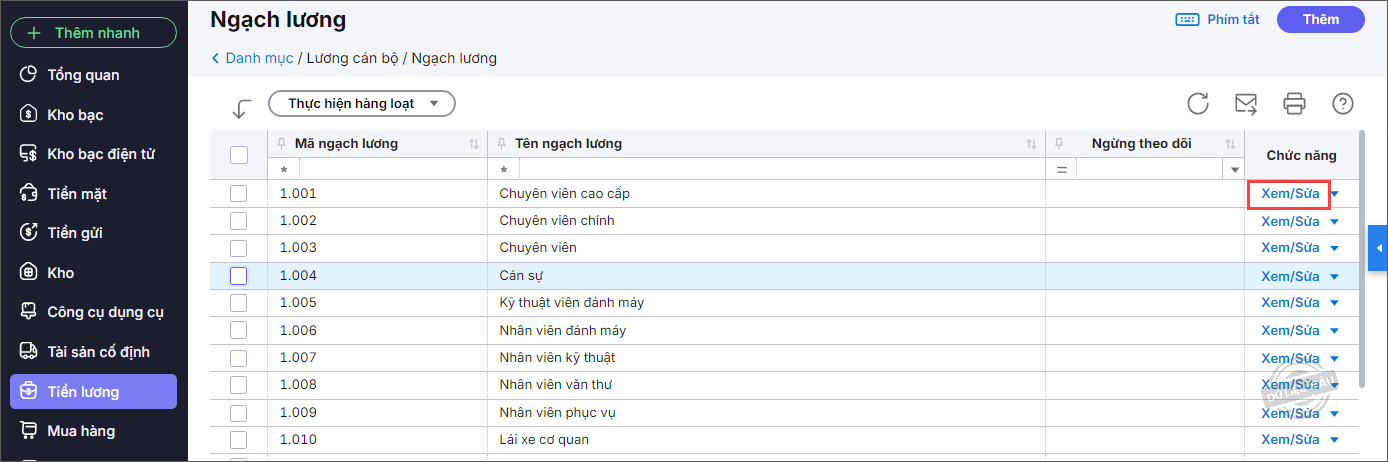Click the indent arrow icon beside bulk actions
1388x462 pixels.
point(241,108)
